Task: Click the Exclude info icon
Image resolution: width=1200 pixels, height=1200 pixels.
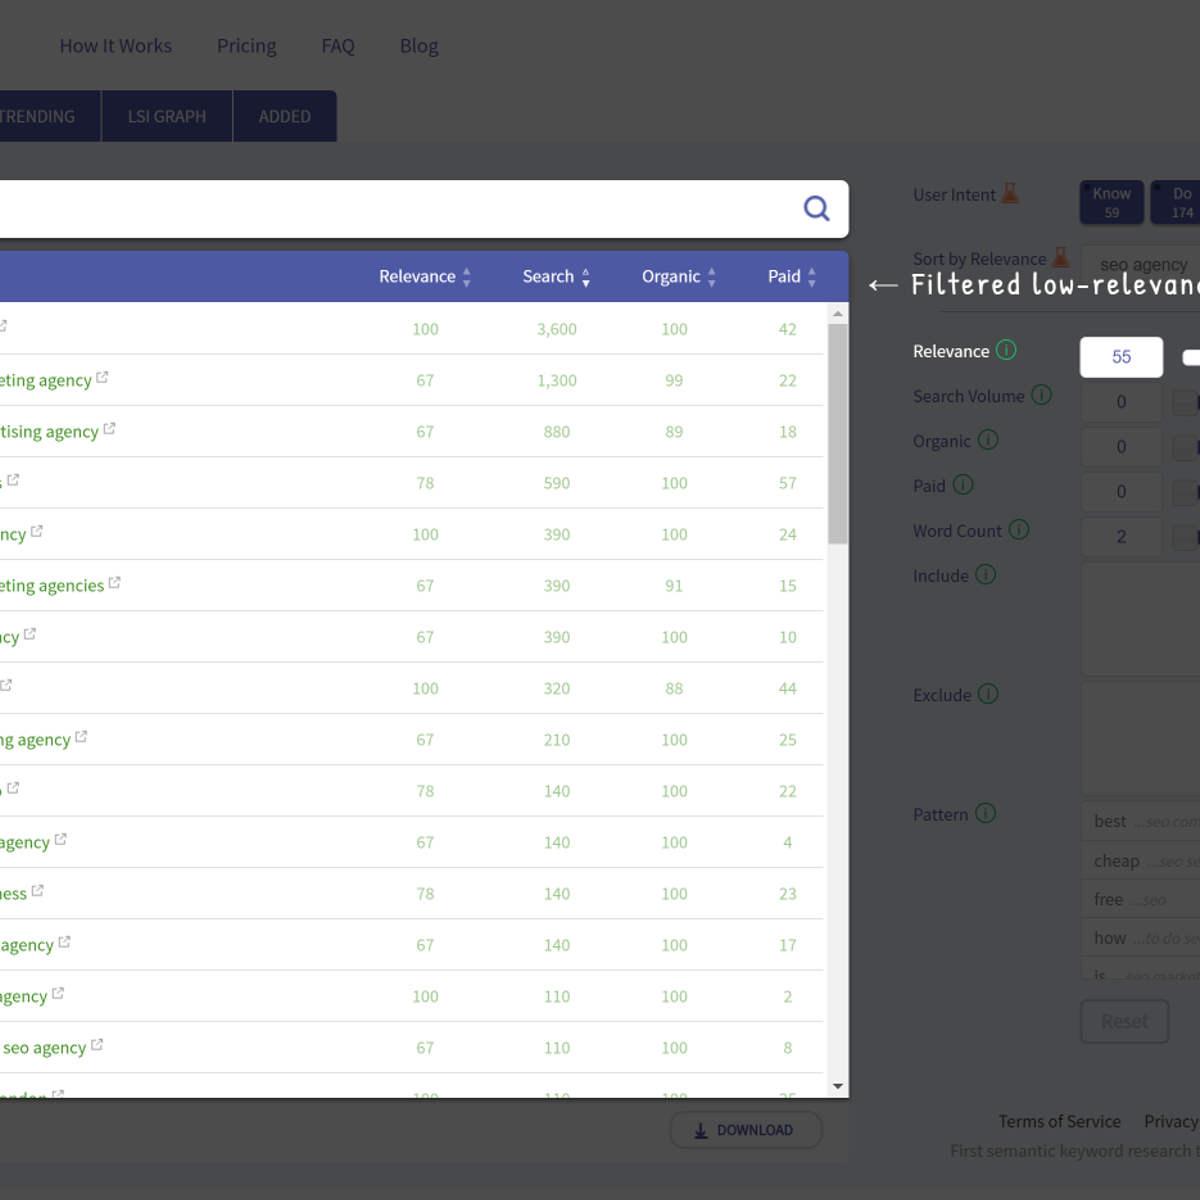Action: (988, 694)
